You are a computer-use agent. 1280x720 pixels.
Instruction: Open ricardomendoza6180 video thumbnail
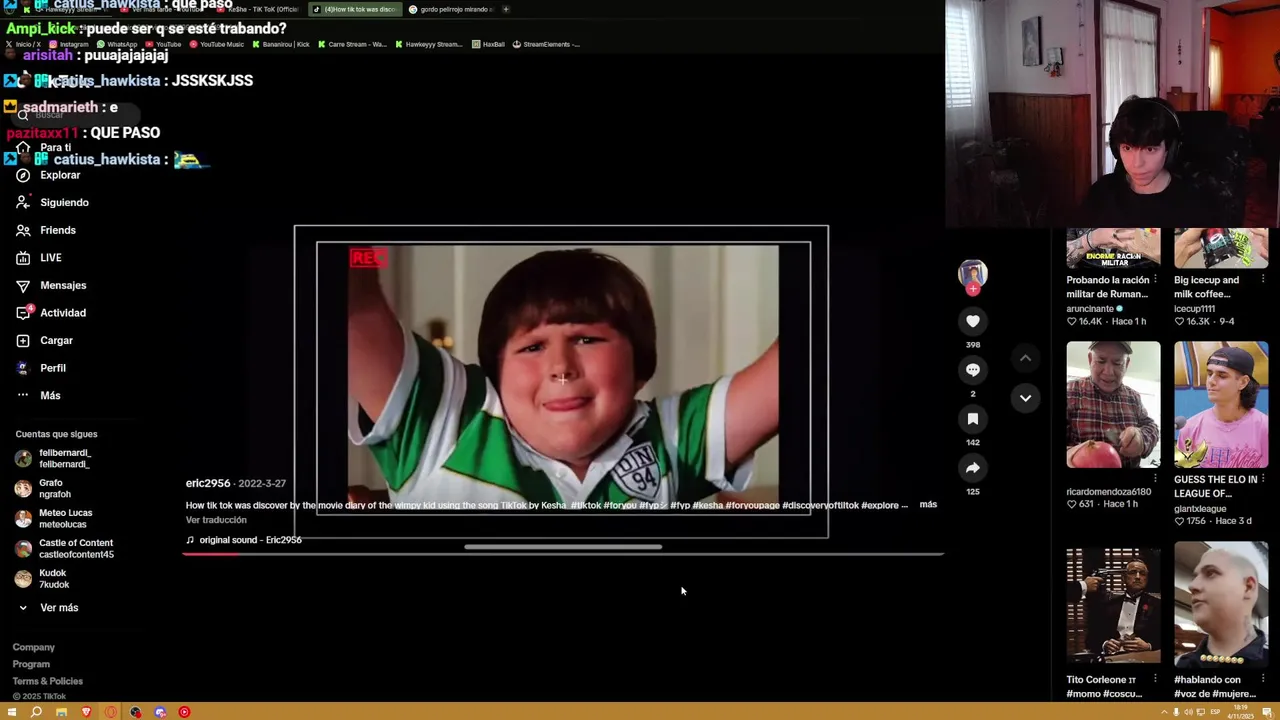(x=1113, y=405)
